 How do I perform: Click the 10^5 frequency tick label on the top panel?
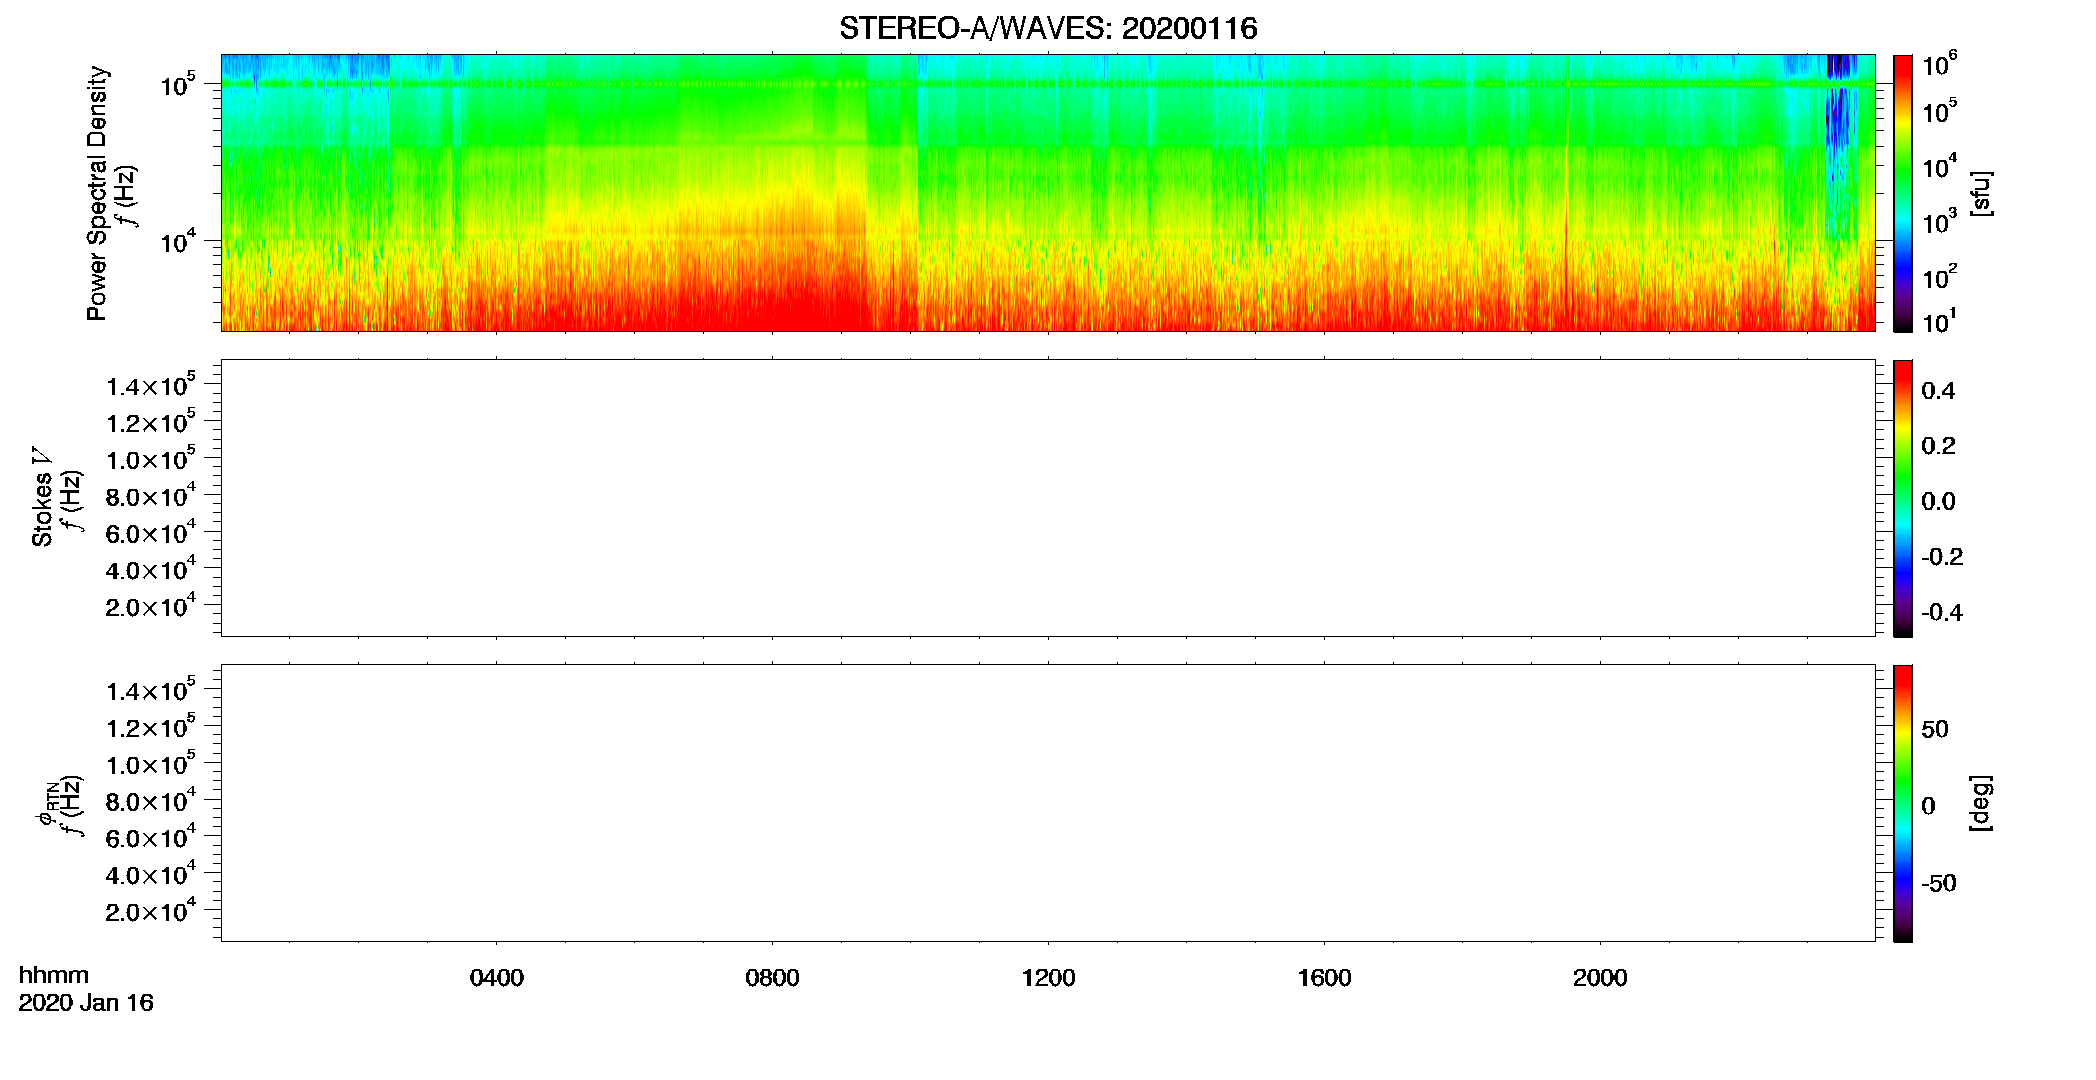click(x=177, y=84)
